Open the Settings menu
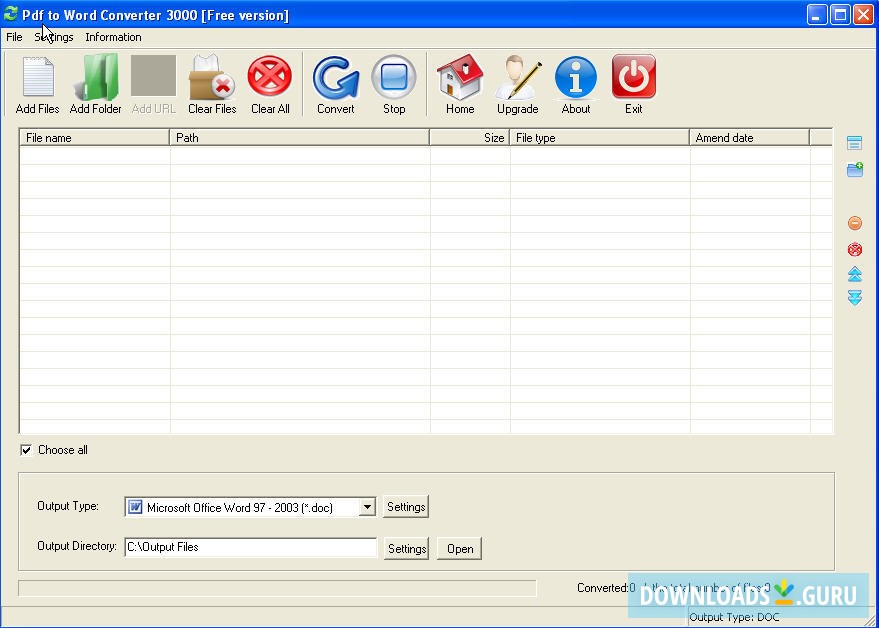879x628 pixels. click(x=54, y=37)
